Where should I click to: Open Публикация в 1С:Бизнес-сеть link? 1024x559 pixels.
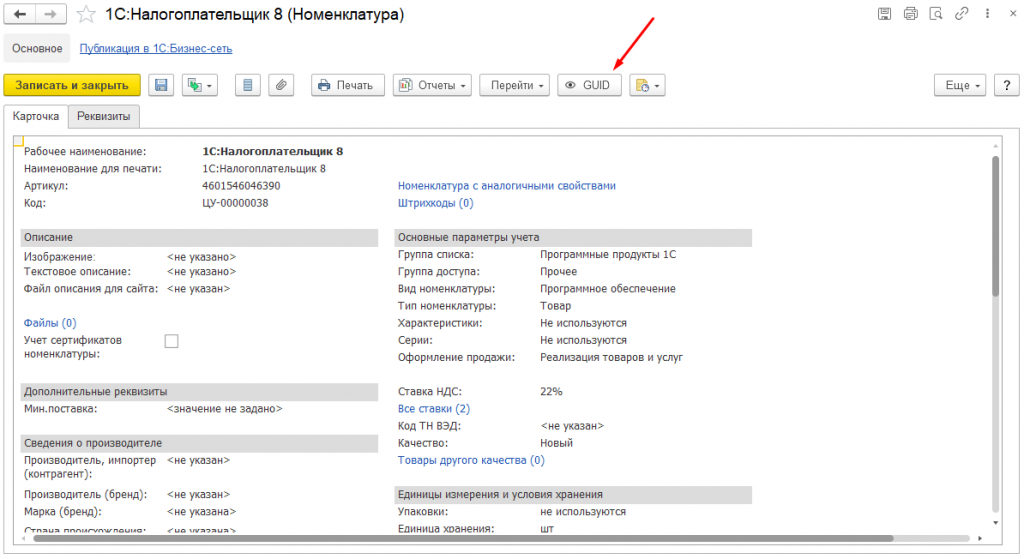pyautogui.click(x=155, y=48)
